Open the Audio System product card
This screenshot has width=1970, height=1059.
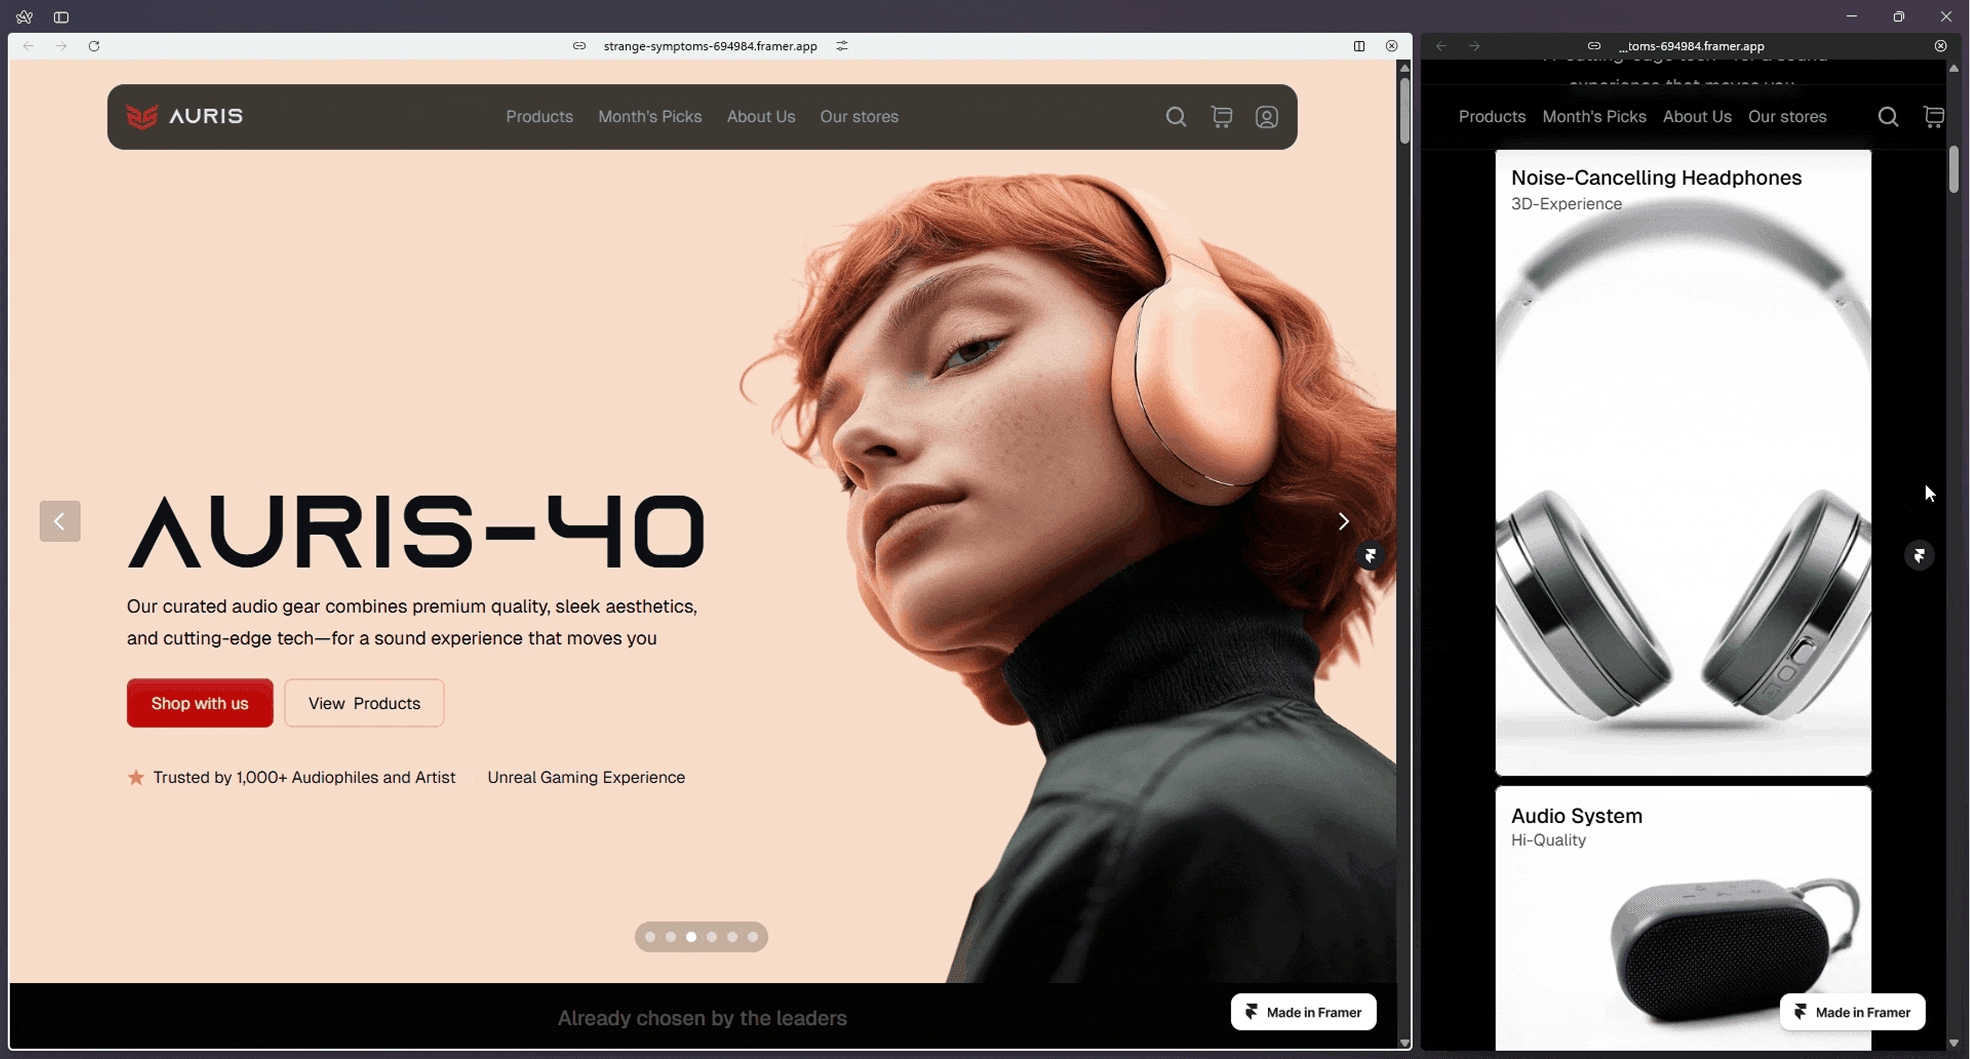tap(1683, 918)
